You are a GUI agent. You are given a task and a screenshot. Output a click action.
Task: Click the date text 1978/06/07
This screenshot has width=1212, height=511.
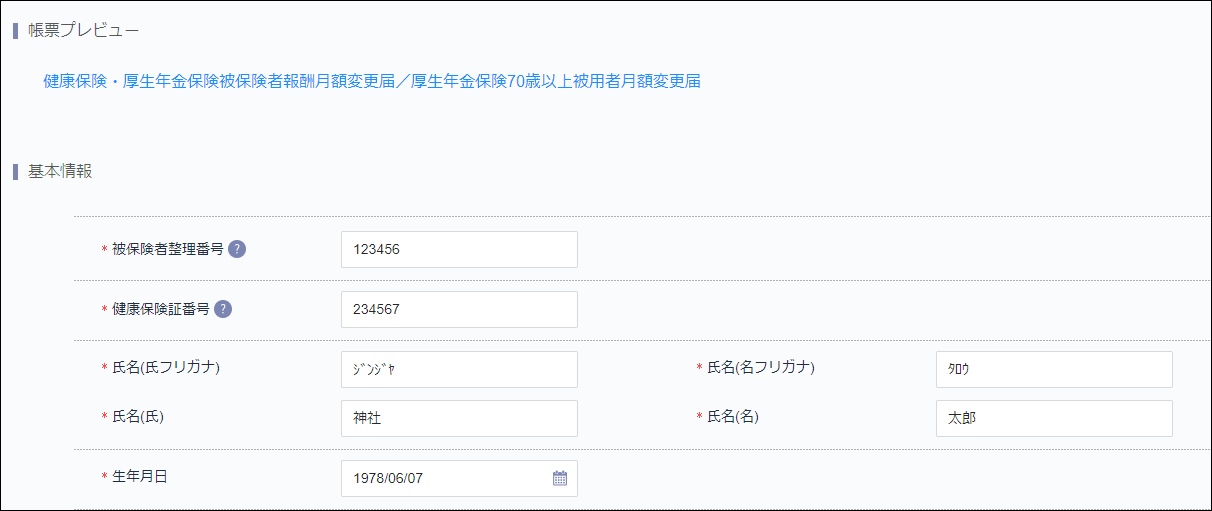[x=389, y=479]
